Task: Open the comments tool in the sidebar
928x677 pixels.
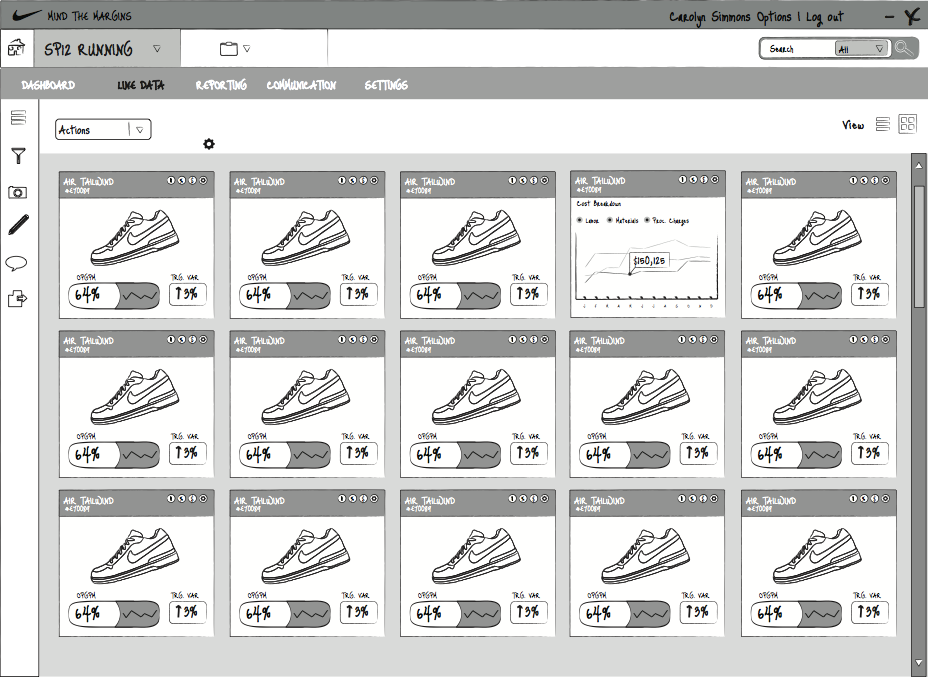Action: [19, 261]
